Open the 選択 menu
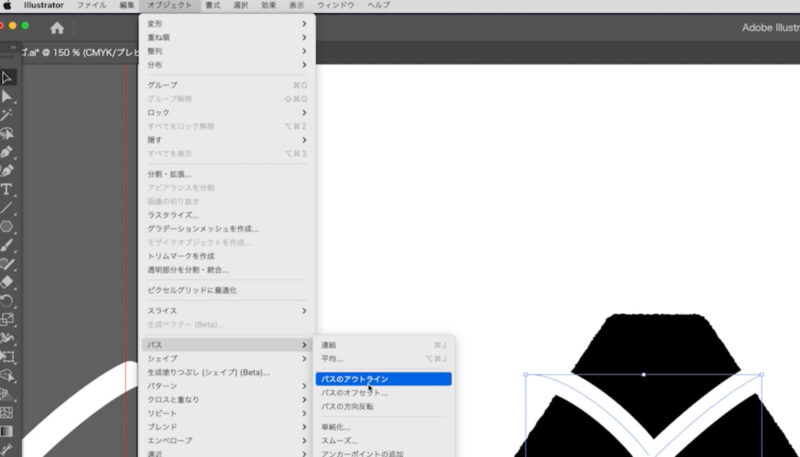This screenshot has width=800, height=457. pos(241,5)
